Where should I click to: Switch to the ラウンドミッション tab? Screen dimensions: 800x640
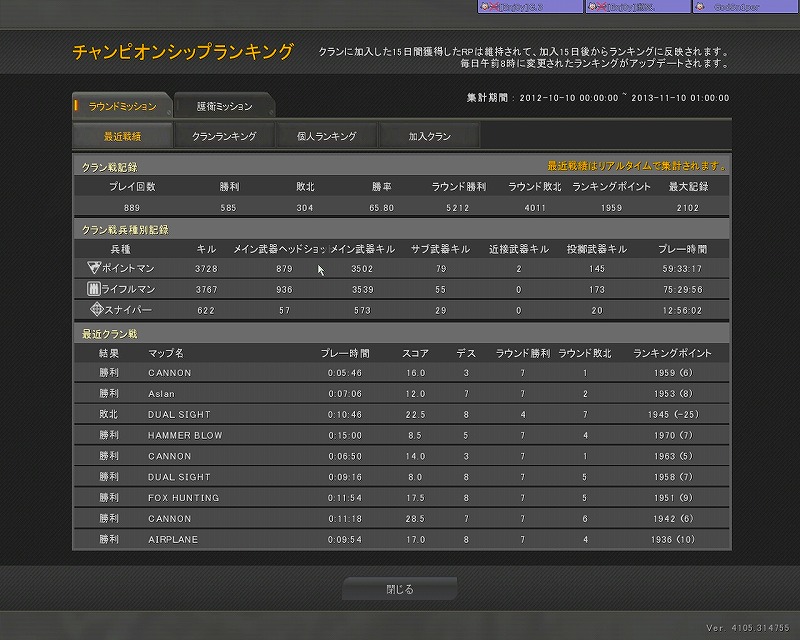pyautogui.click(x=122, y=106)
